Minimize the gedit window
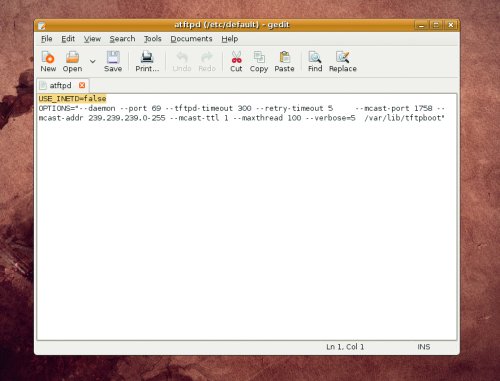Viewport: 500px width, 381px height. (421, 25)
